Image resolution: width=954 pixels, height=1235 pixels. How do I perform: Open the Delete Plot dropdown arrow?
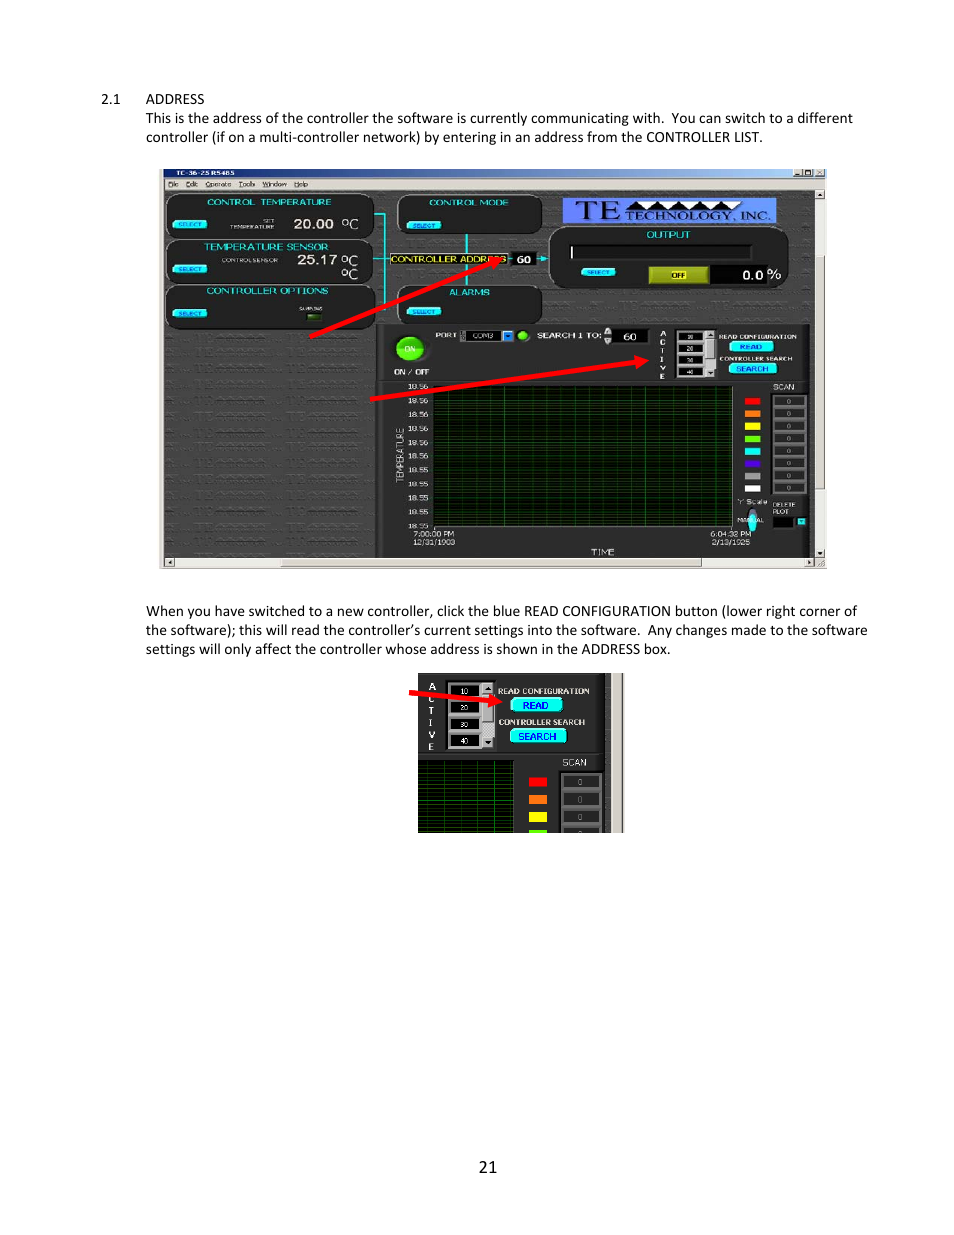(801, 522)
